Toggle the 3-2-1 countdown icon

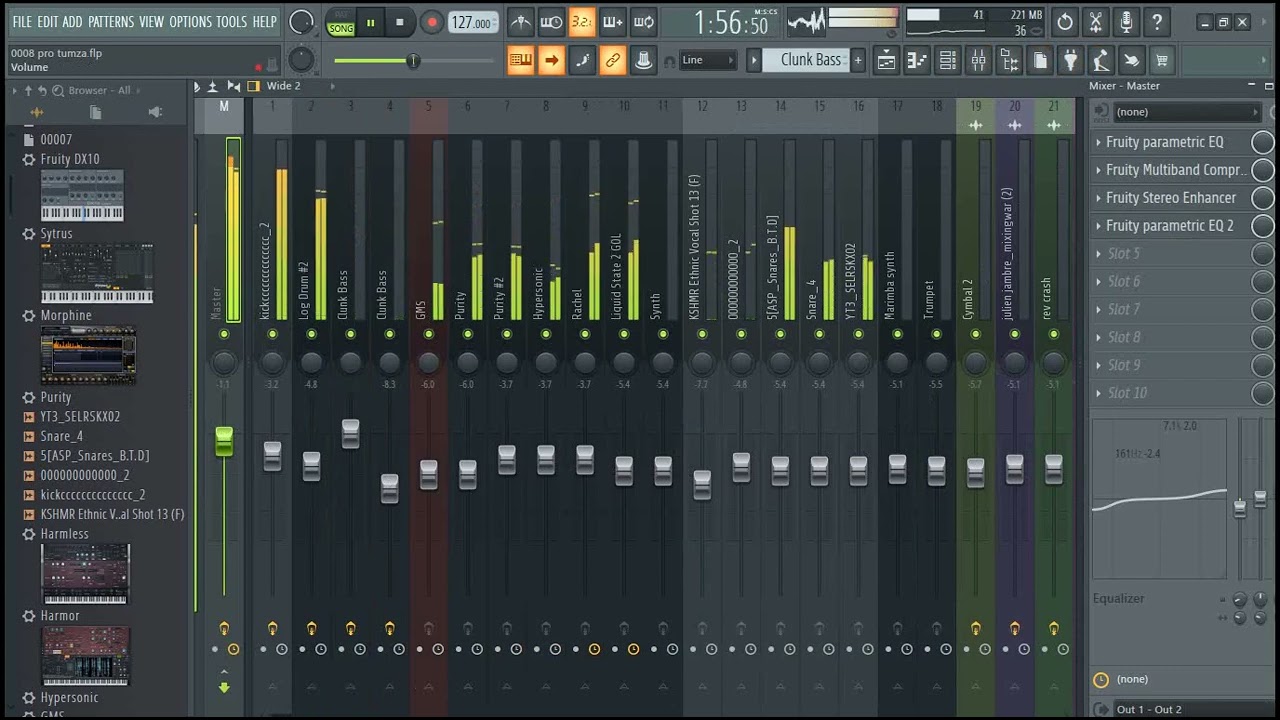582,21
